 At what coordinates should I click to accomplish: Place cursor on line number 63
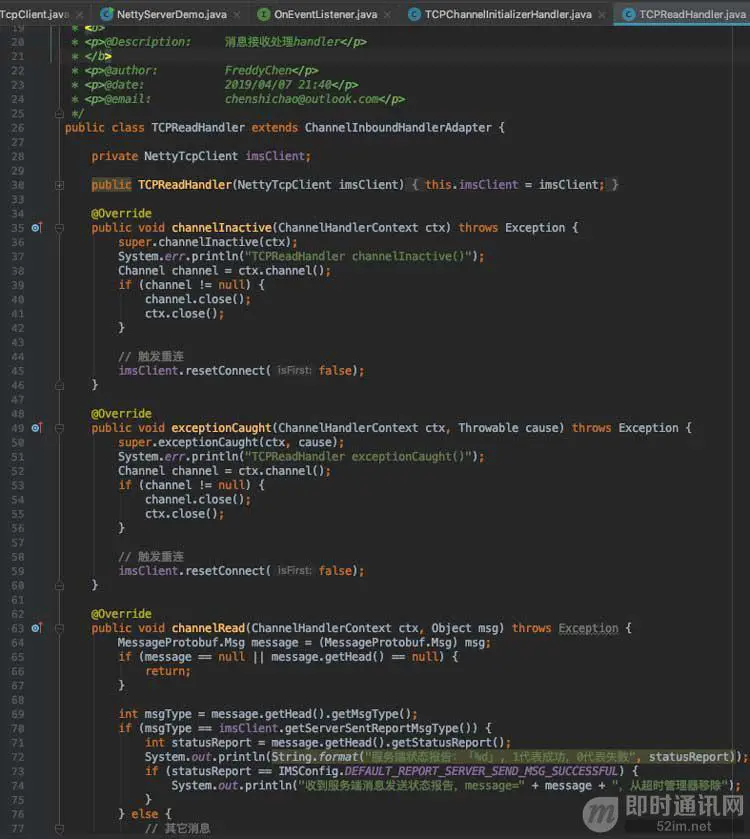tap(18, 628)
